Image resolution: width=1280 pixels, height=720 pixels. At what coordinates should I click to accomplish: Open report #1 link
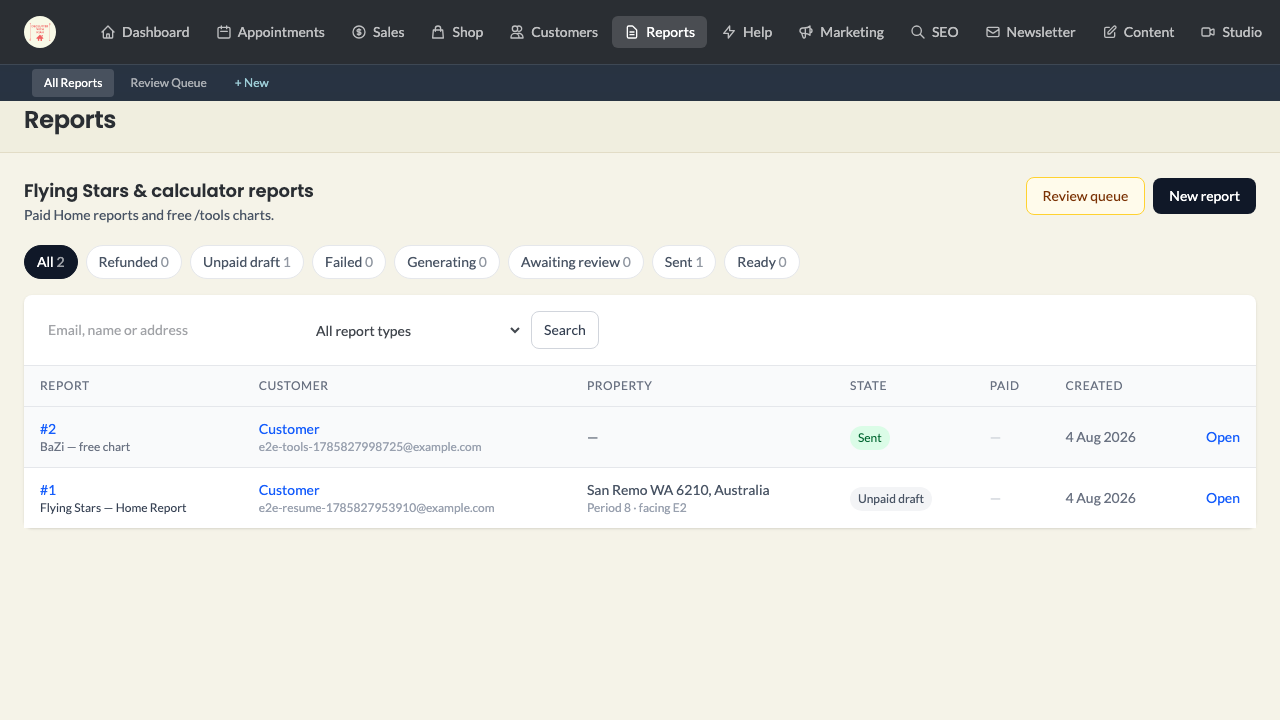(48, 490)
